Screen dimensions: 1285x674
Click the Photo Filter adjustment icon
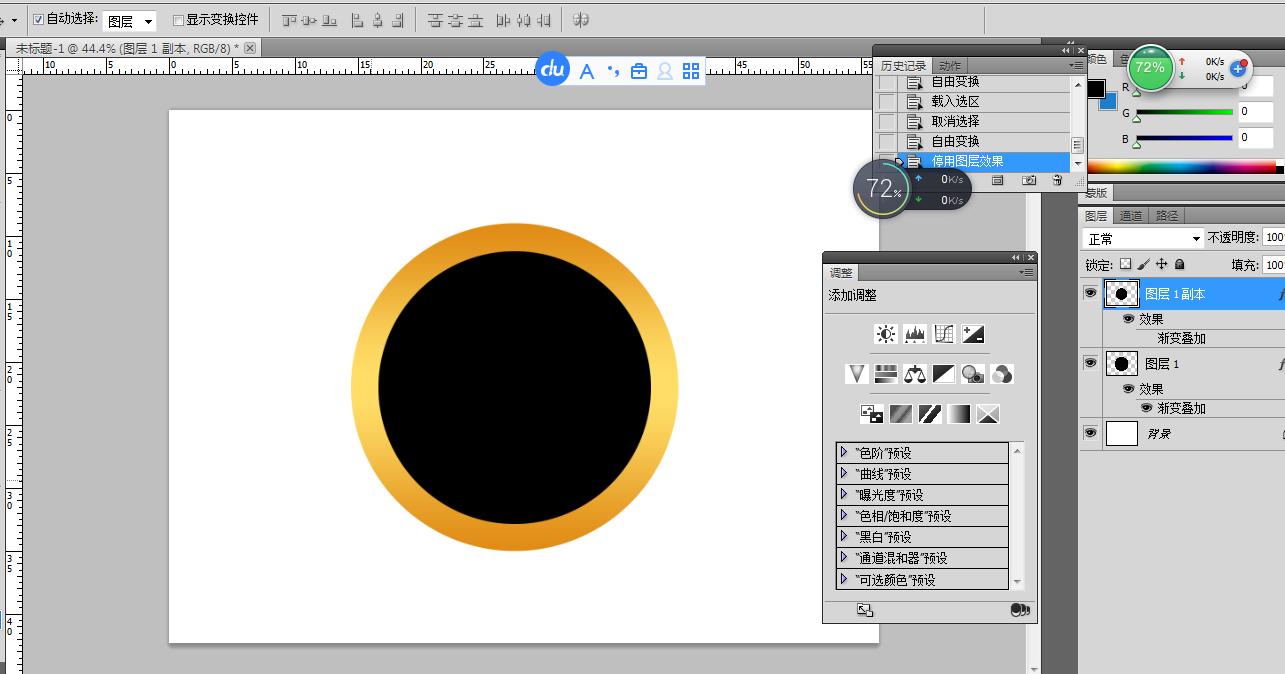(x=972, y=374)
